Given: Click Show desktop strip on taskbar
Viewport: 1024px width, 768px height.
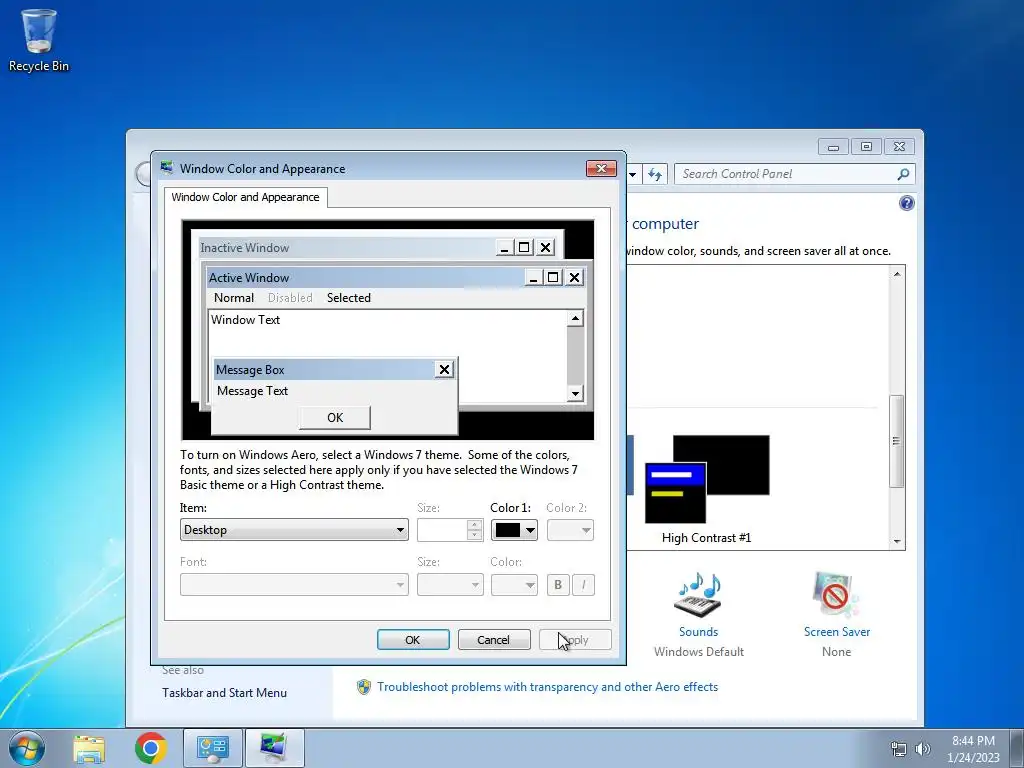Looking at the screenshot, I should pyautogui.click(x=1017, y=748).
